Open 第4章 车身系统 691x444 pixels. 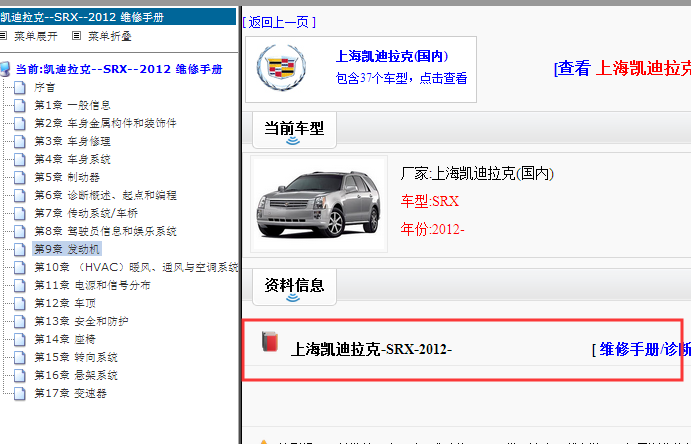coord(72,159)
